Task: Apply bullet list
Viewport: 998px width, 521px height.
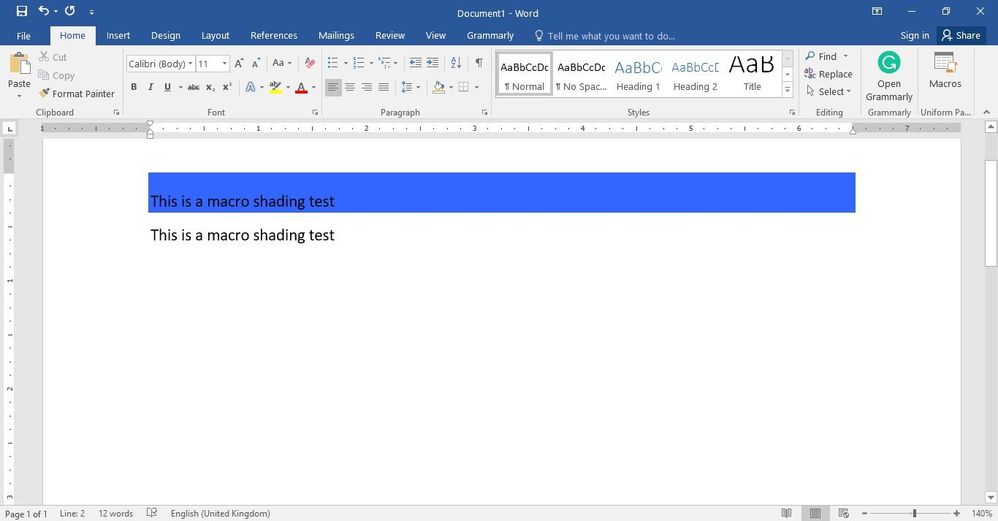Action: pyautogui.click(x=333, y=62)
